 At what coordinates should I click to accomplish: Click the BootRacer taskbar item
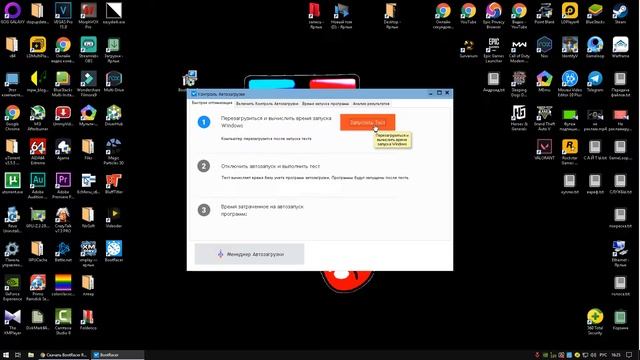click(117, 355)
